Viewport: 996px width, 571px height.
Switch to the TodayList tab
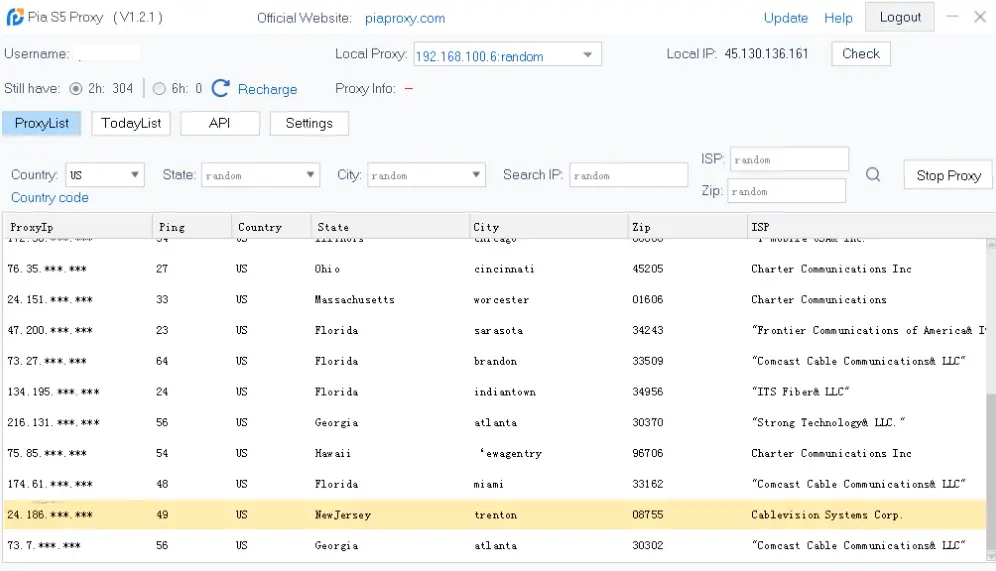click(131, 123)
